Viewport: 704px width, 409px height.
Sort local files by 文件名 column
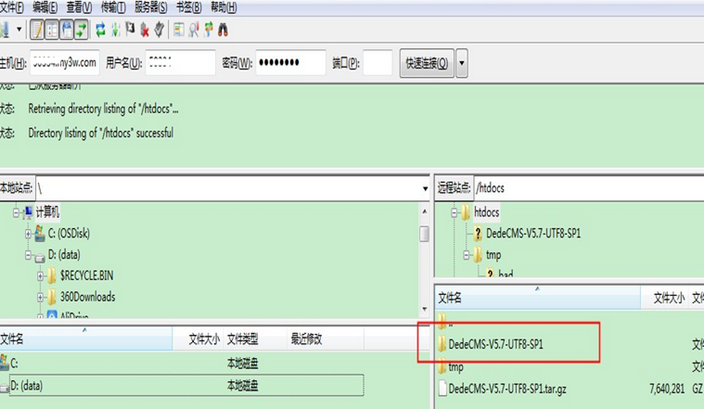[x=86, y=339]
